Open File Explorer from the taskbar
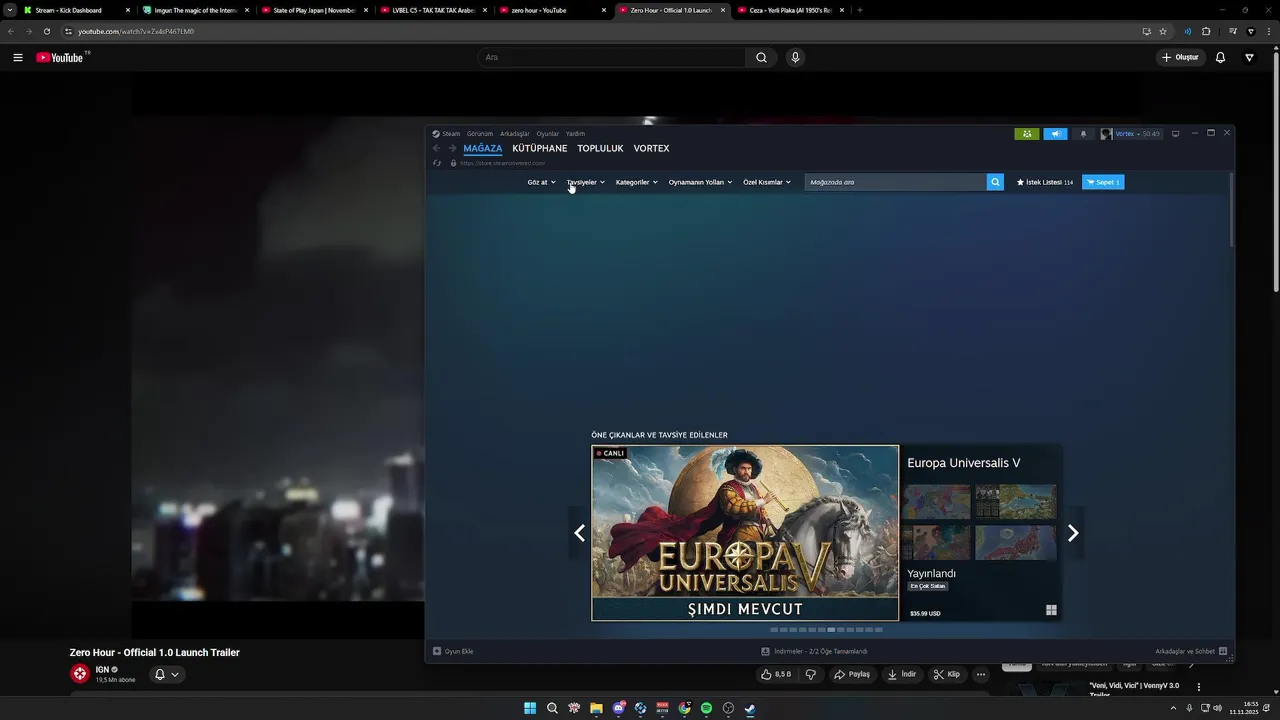1280x720 pixels. point(596,708)
